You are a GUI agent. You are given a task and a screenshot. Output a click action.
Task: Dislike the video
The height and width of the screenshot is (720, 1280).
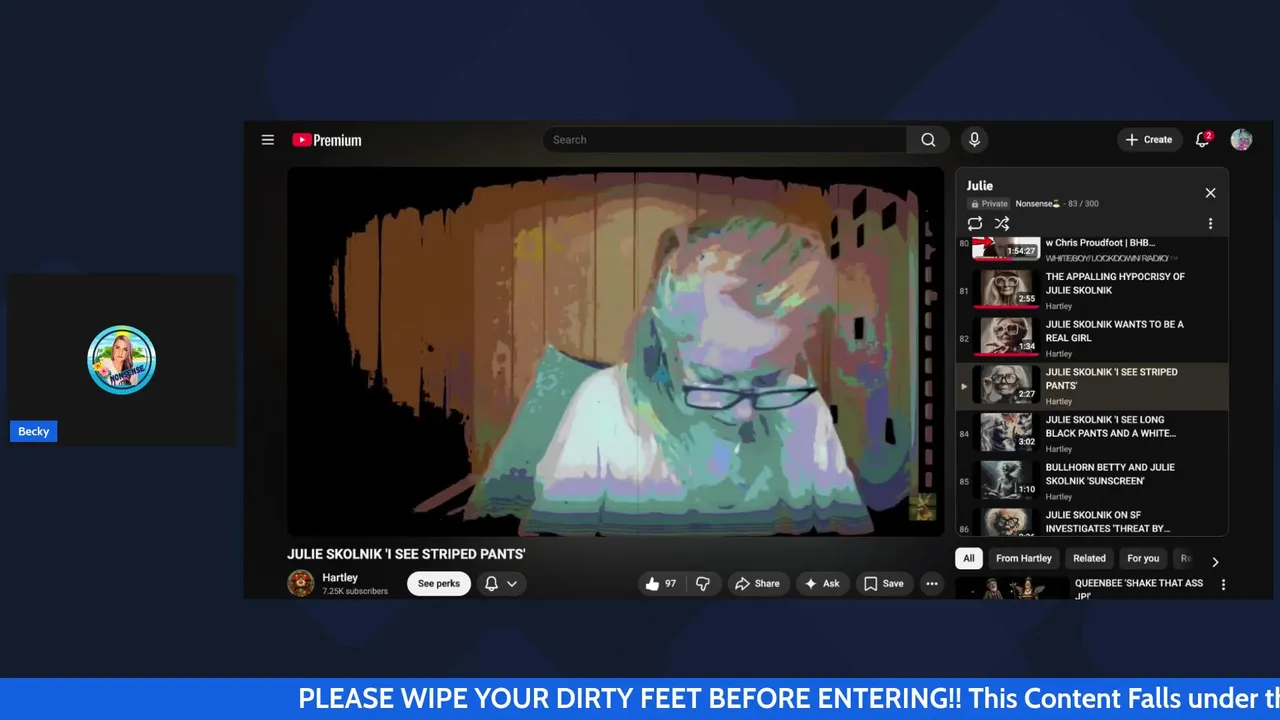tap(703, 583)
